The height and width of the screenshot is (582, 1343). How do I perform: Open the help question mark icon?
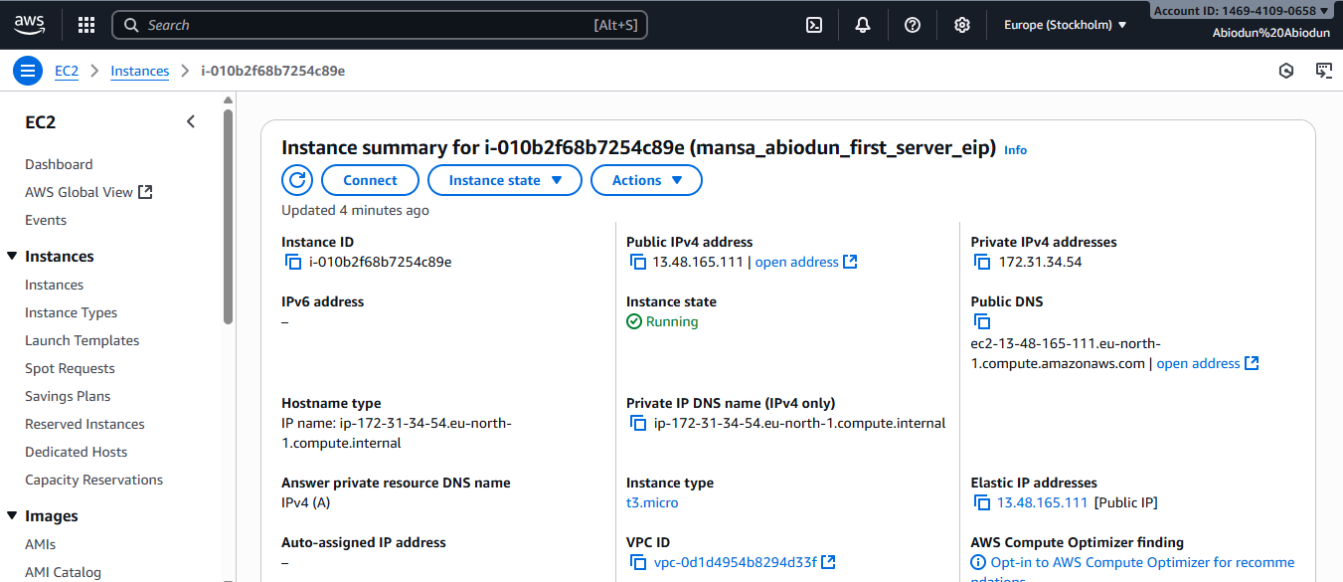coord(912,25)
